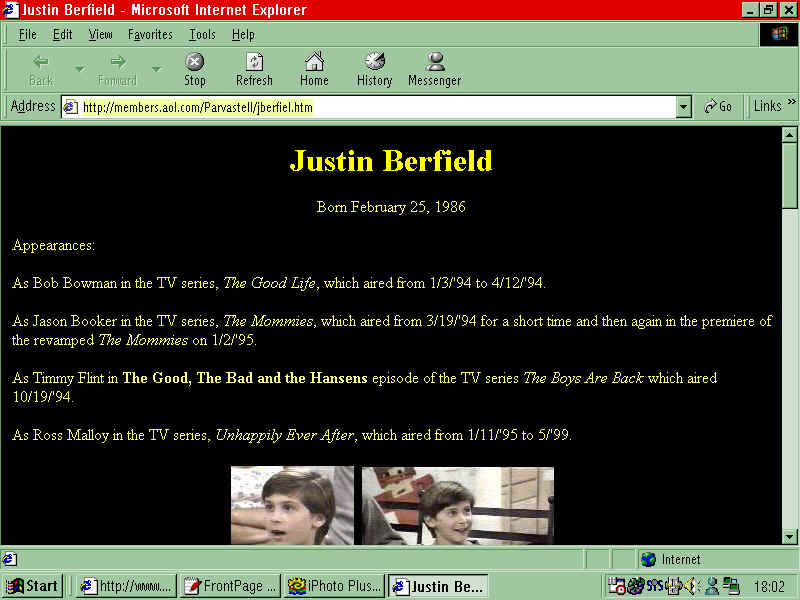Click the Windows logo throbber icon
This screenshot has width=800, height=600.
tap(779, 35)
